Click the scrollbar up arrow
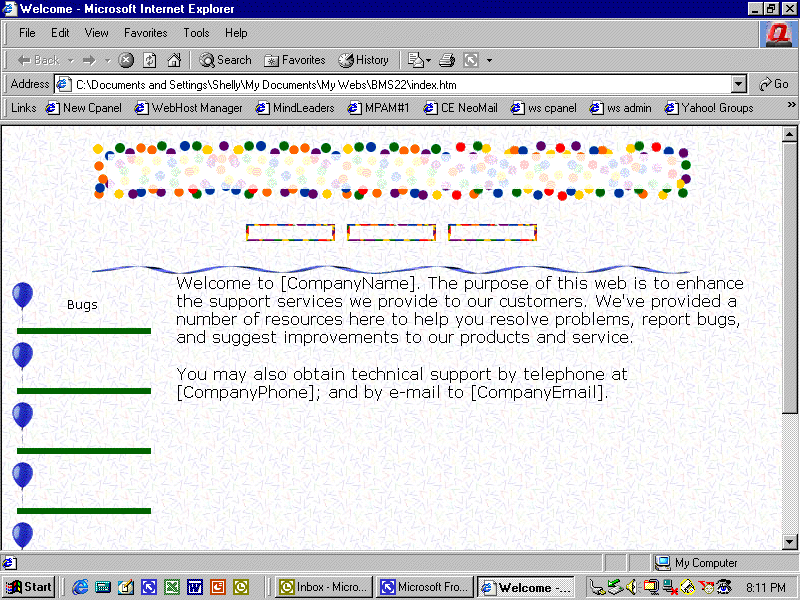This screenshot has height=600, width=800. 789,135
